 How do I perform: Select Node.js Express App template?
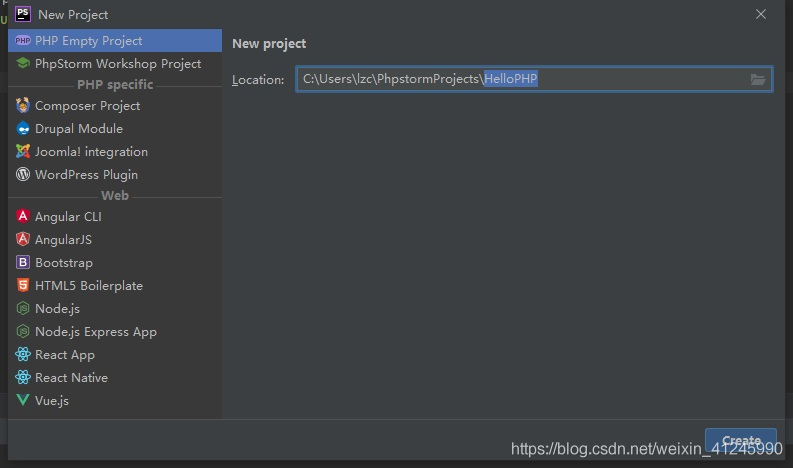(x=95, y=332)
